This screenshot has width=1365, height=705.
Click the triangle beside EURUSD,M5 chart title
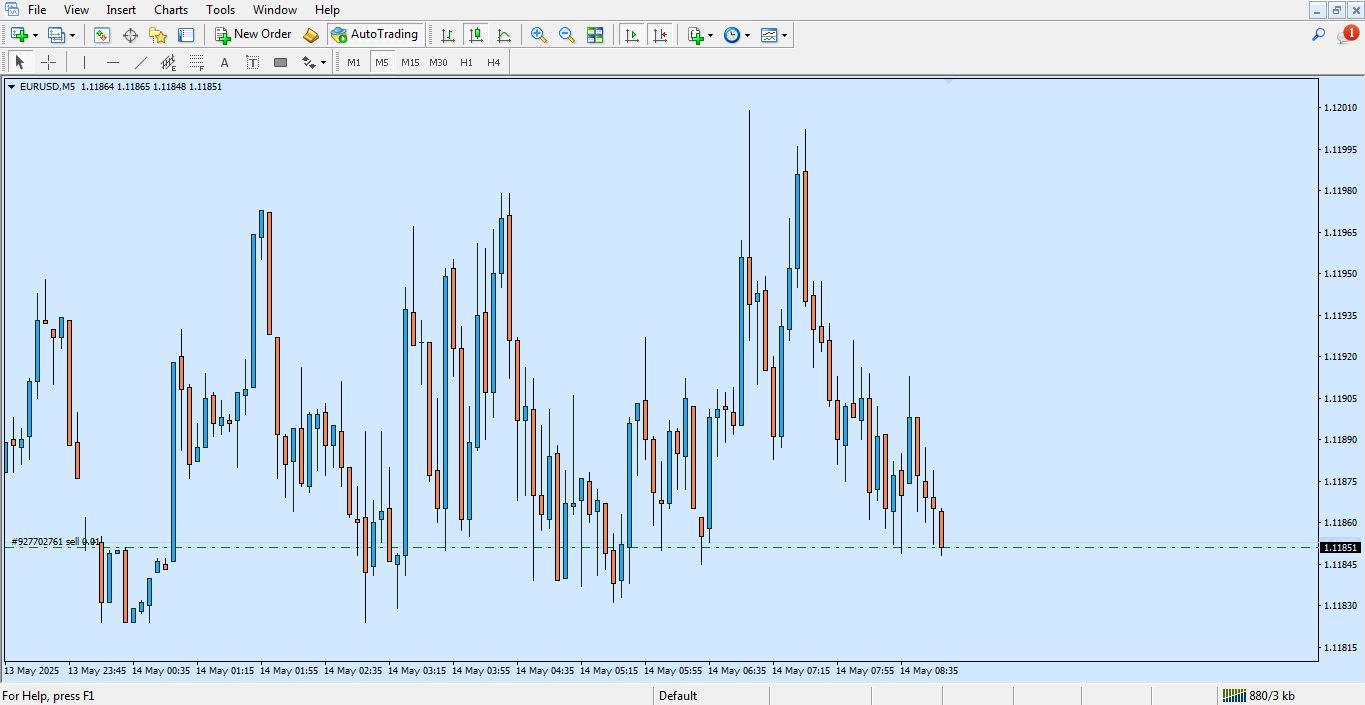click(x=11, y=87)
